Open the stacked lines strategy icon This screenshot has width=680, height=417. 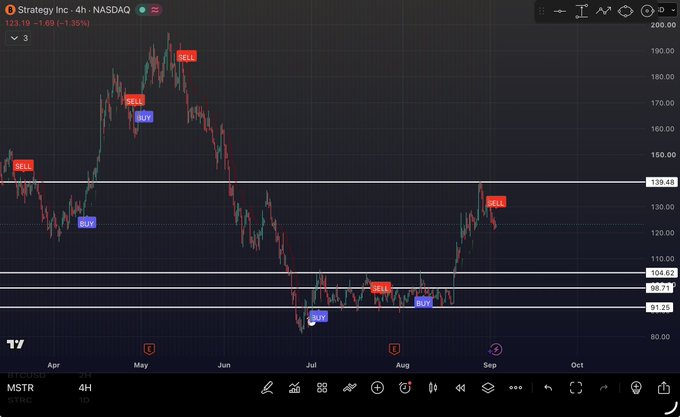pyautogui.click(x=350, y=388)
